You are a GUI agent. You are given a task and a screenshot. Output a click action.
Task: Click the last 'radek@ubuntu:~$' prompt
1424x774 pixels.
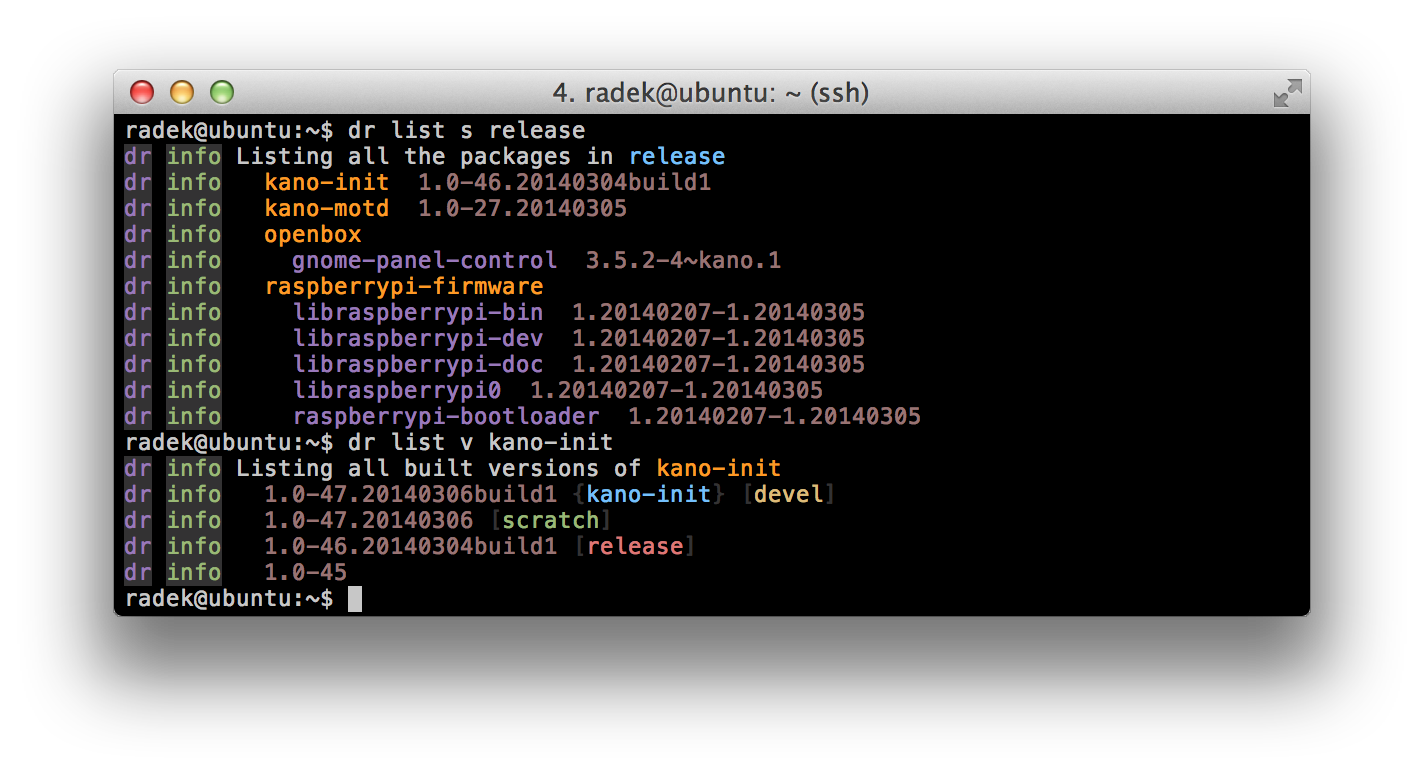click(x=229, y=598)
